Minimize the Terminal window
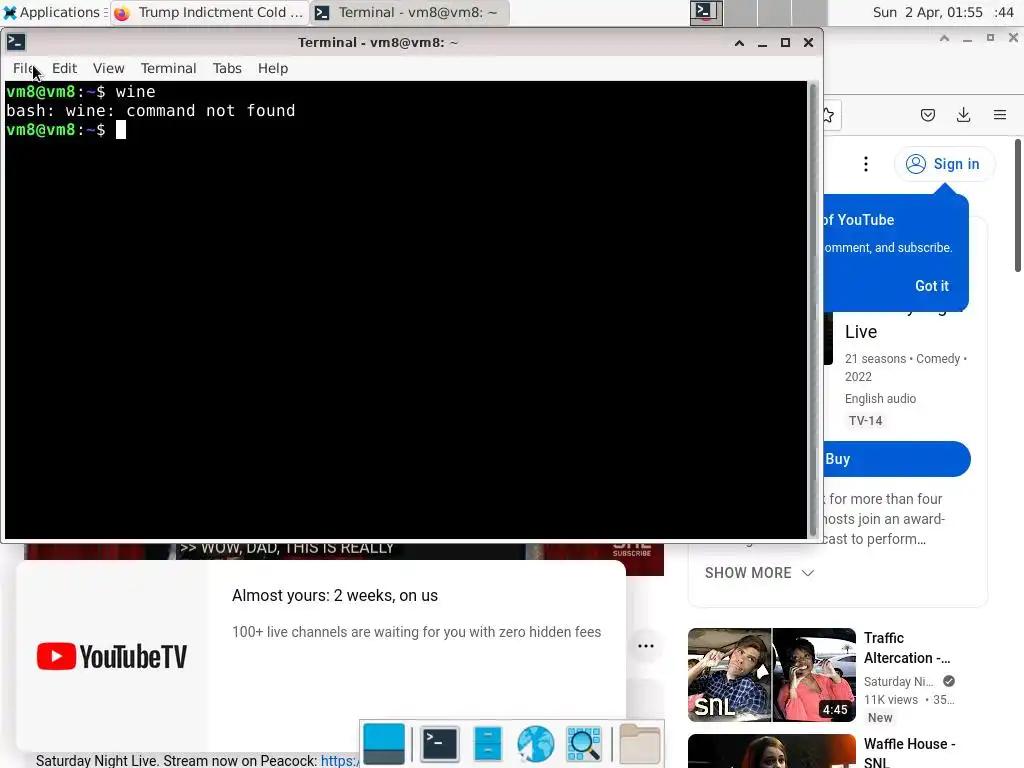The height and width of the screenshot is (768, 1024). click(x=762, y=42)
